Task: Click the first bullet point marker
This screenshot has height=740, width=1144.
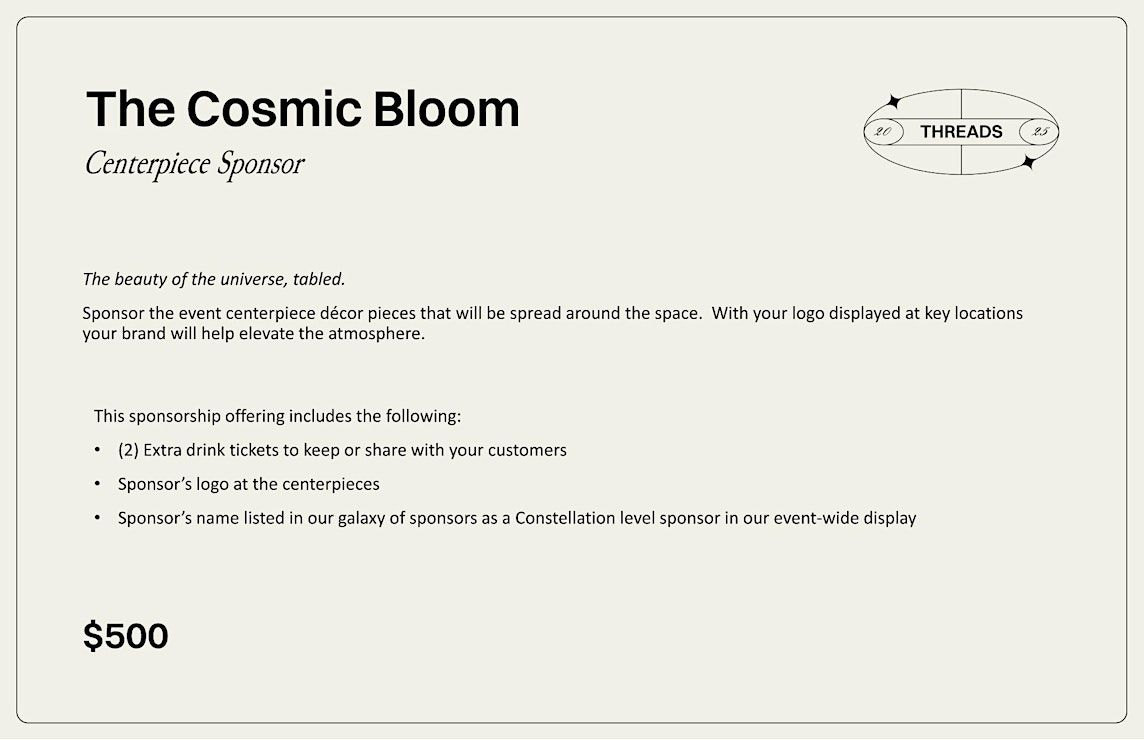Action: click(98, 450)
